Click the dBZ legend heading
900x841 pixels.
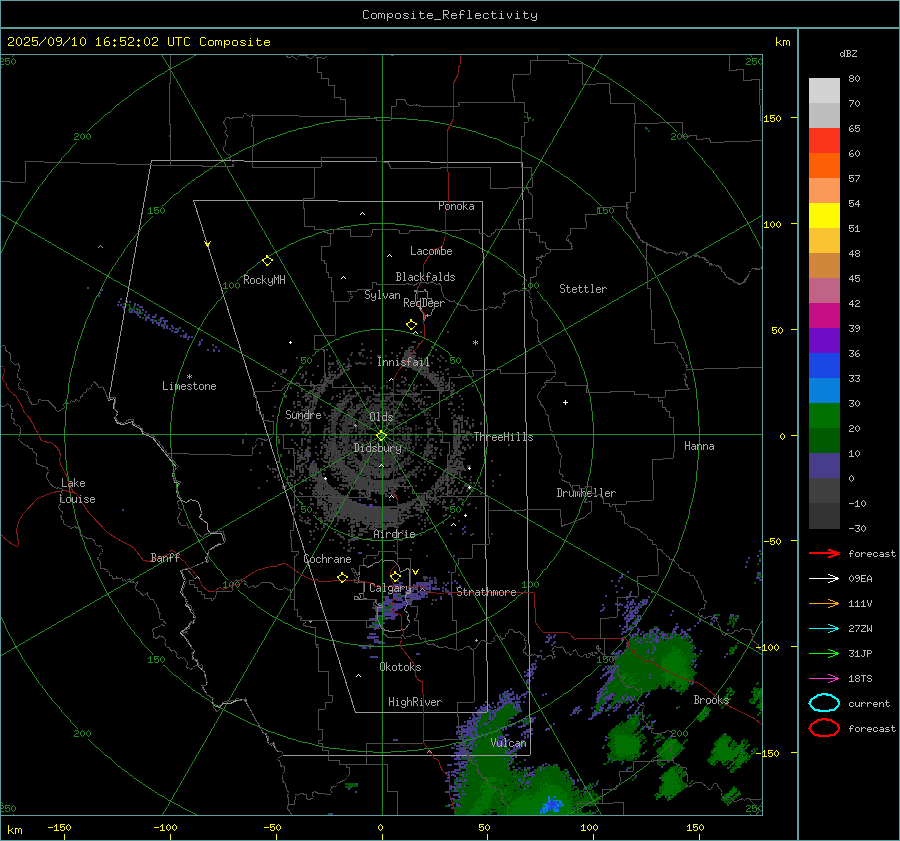pos(848,54)
